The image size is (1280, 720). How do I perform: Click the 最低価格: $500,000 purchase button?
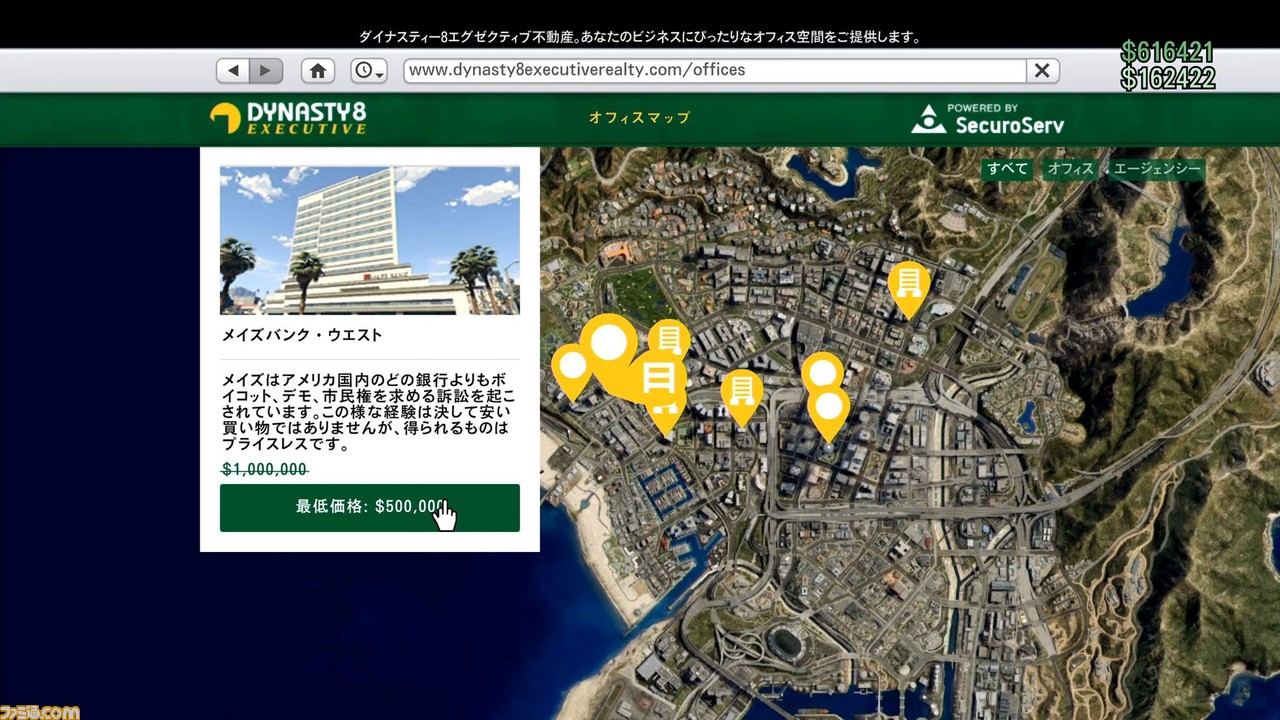pos(370,508)
